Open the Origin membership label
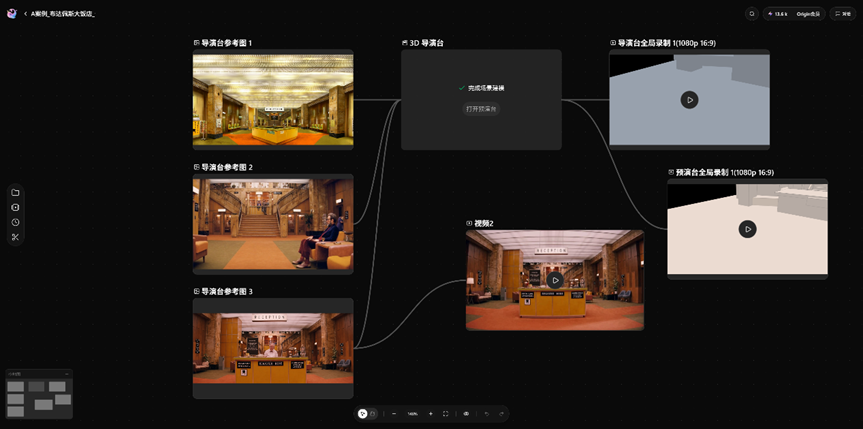The height and width of the screenshot is (429, 863). point(808,14)
